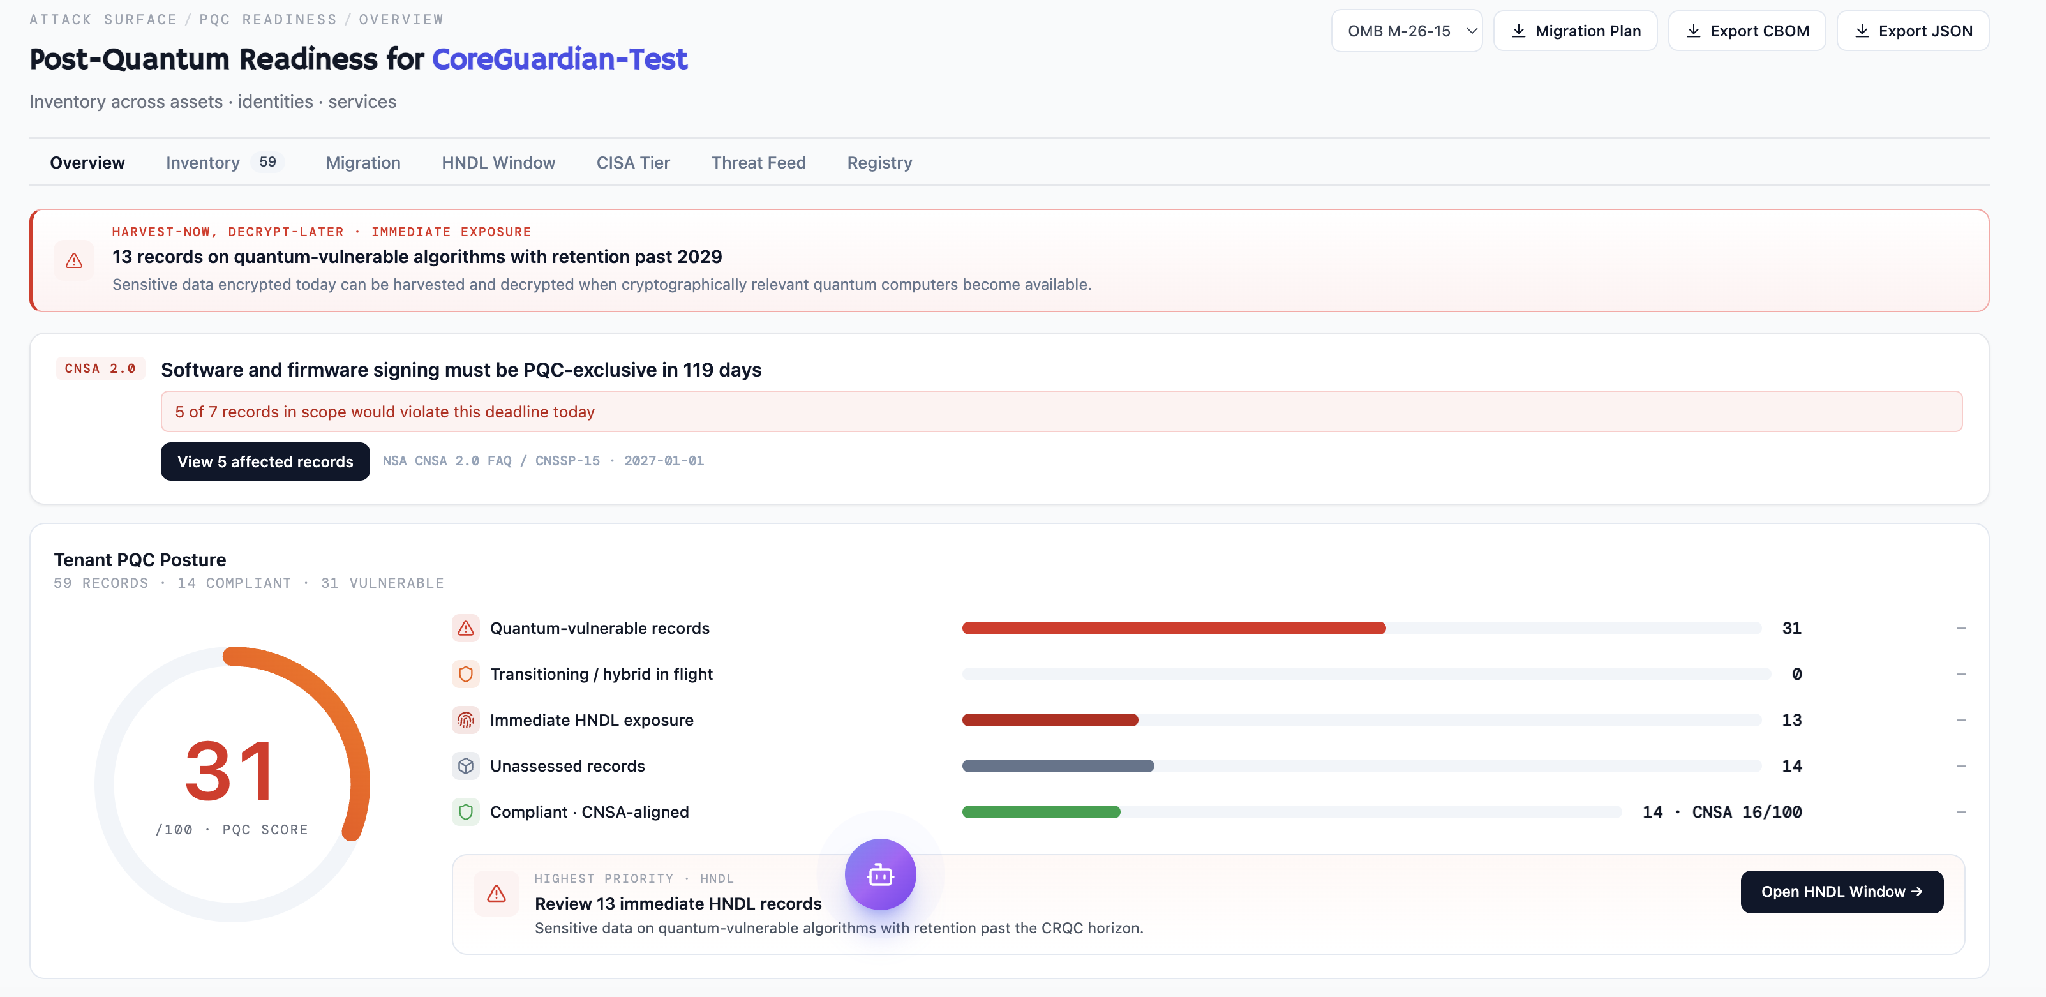The width and height of the screenshot is (2046, 997).
Task: Open the Inventory tab
Action: click(x=224, y=163)
